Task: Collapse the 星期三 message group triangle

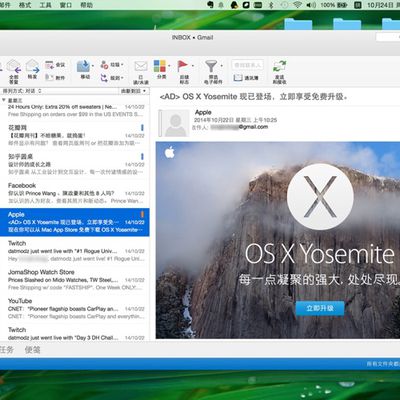Action: coord(4,100)
